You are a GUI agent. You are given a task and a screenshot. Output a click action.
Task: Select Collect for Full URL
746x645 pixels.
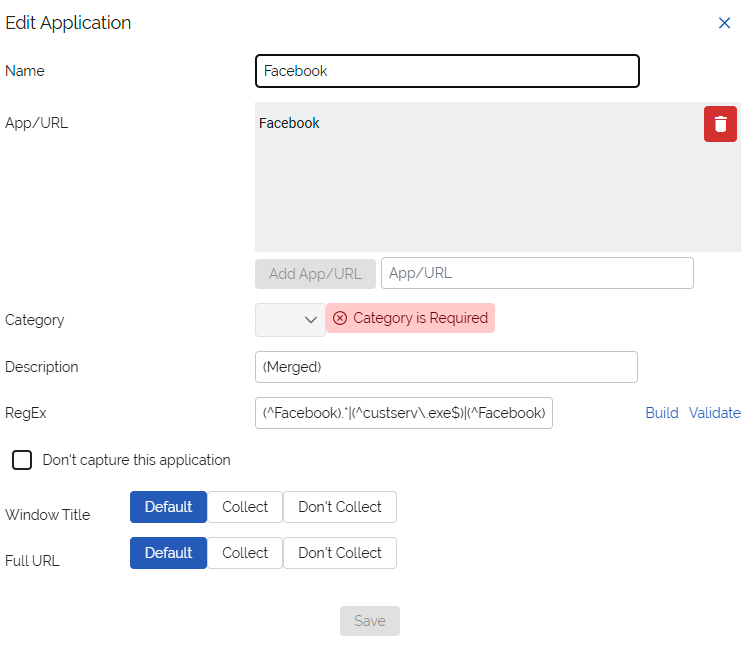point(245,553)
